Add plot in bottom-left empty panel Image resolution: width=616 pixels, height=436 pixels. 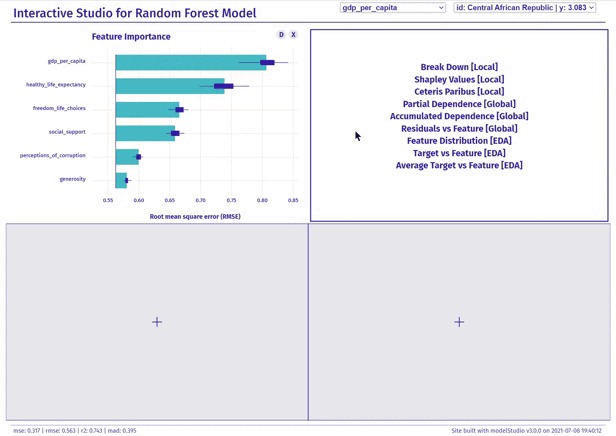tap(157, 322)
